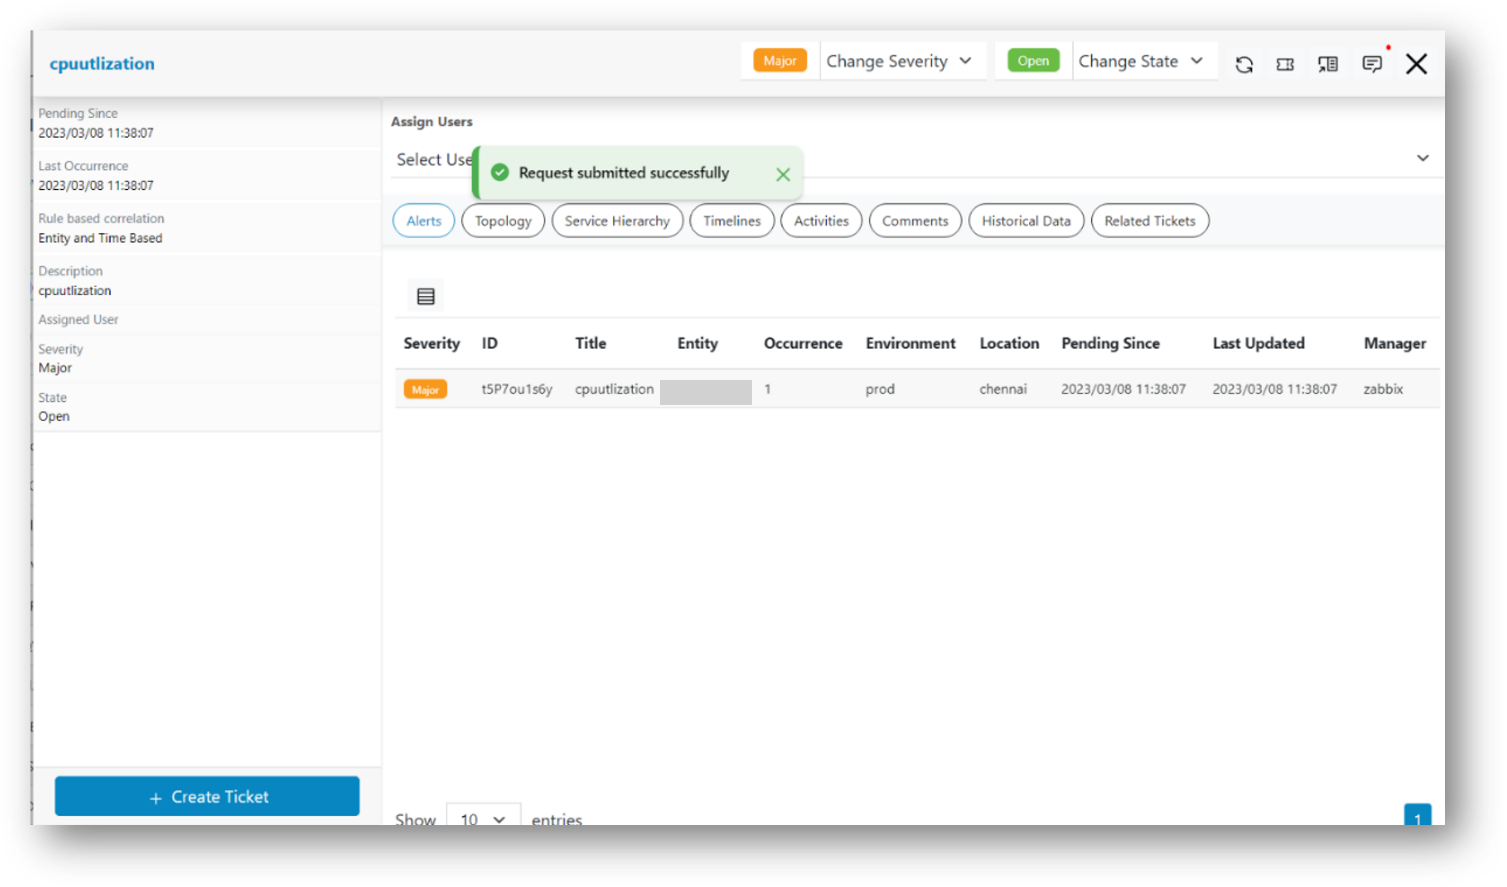
Task: Click the refresh icon in header
Action: click(x=1244, y=64)
